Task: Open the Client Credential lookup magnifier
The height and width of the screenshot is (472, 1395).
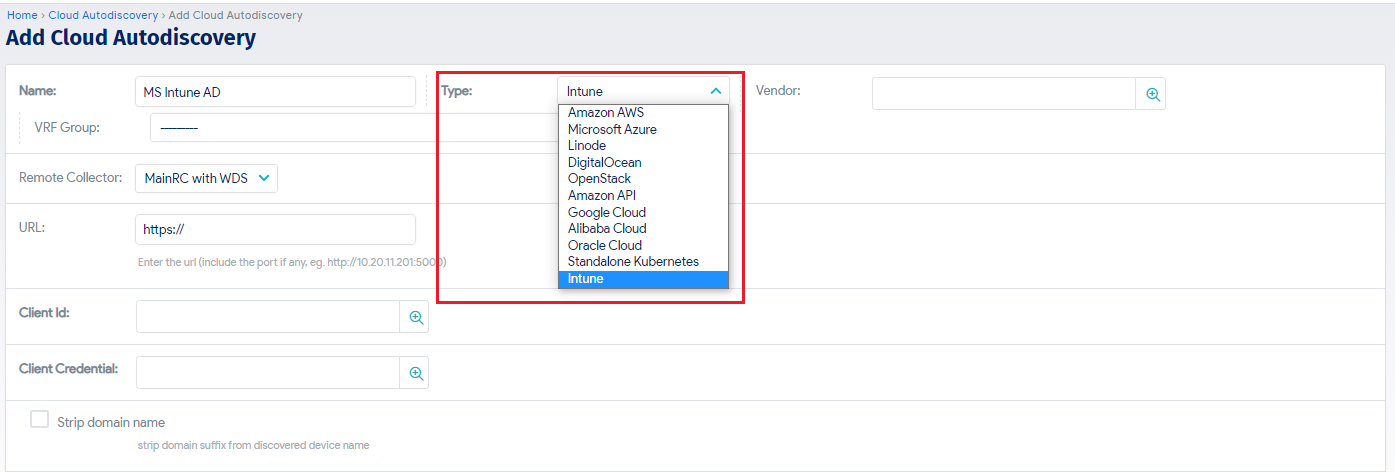Action: tap(415, 373)
